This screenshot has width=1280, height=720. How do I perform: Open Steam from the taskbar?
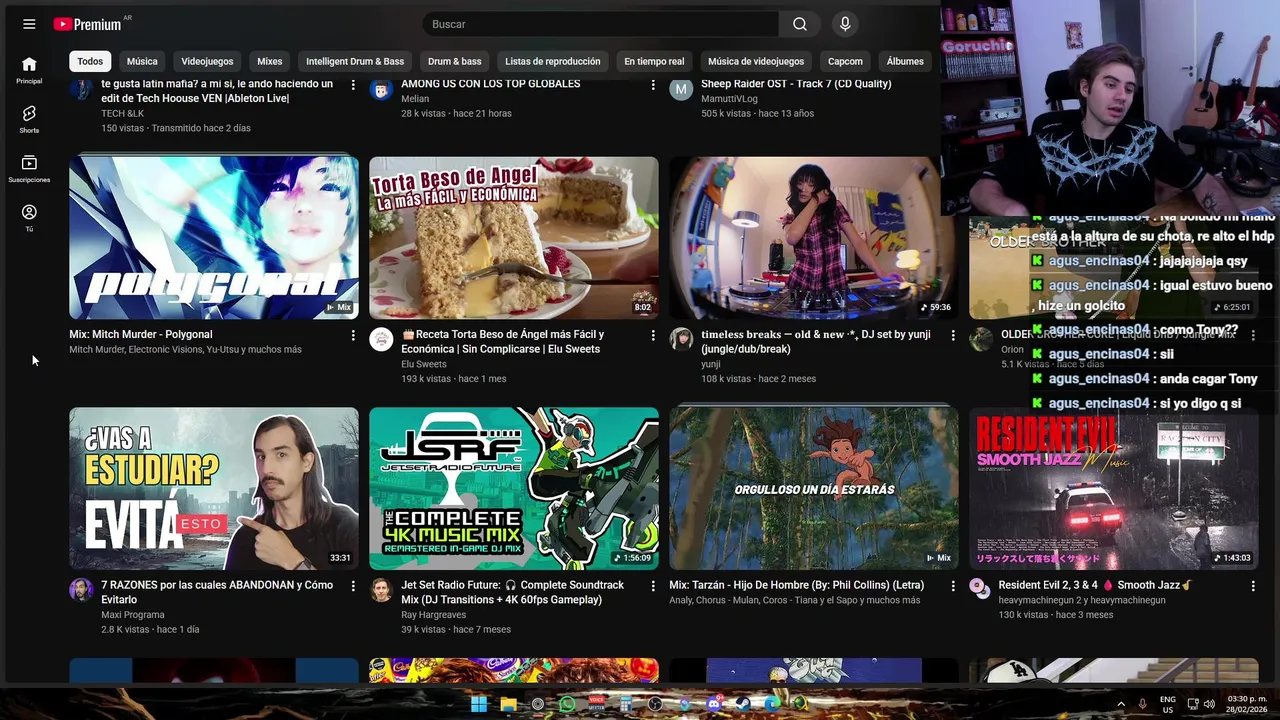point(743,704)
